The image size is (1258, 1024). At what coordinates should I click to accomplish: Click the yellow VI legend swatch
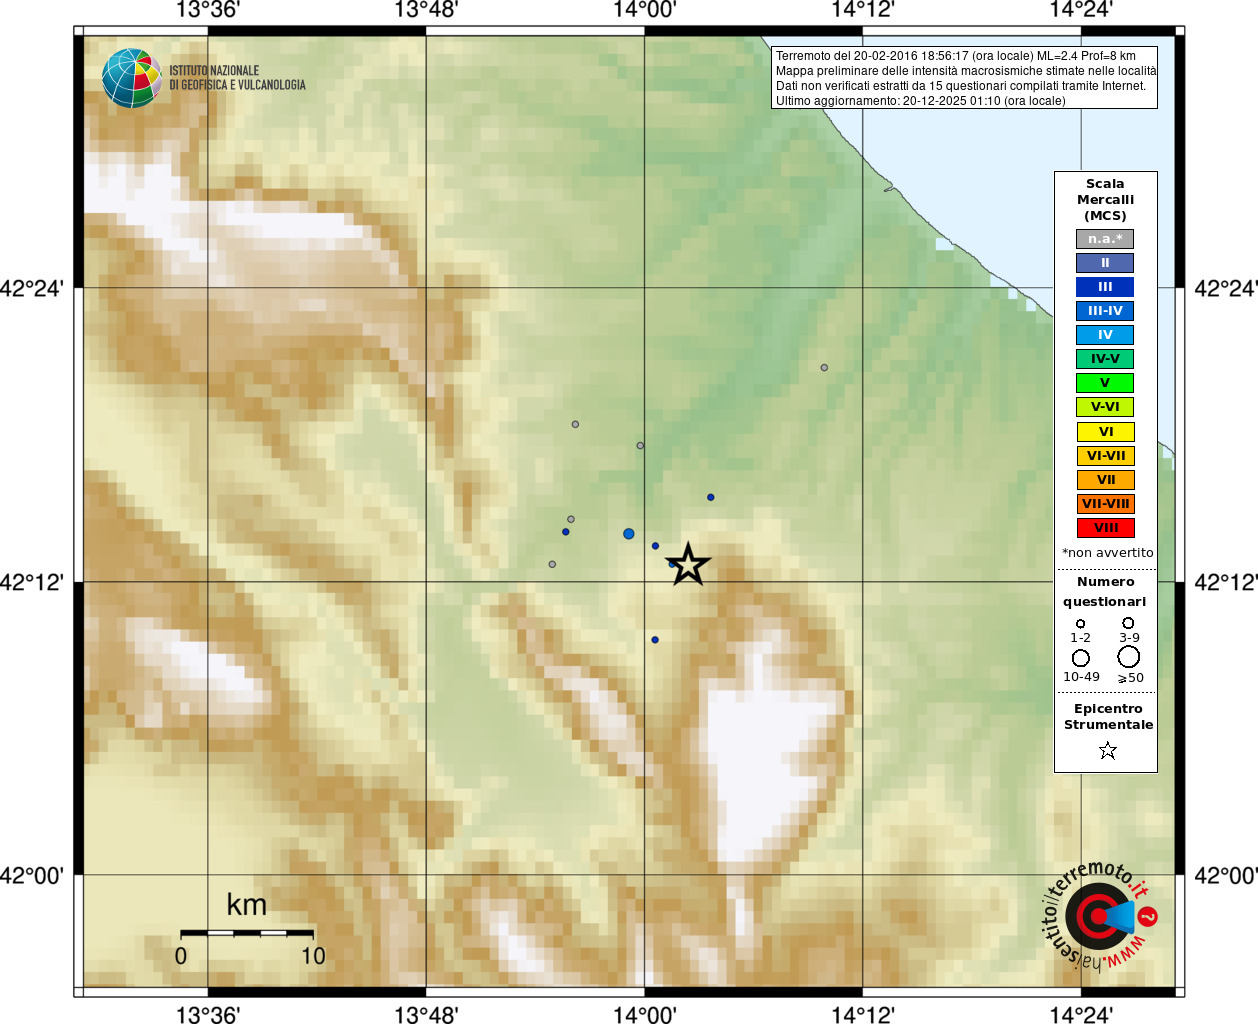(1105, 432)
